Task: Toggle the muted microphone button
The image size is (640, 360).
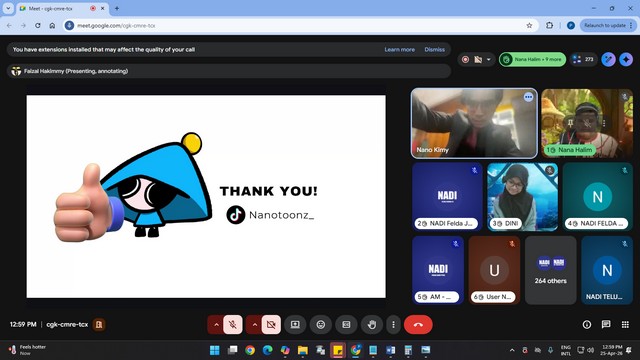Action: click(x=233, y=325)
